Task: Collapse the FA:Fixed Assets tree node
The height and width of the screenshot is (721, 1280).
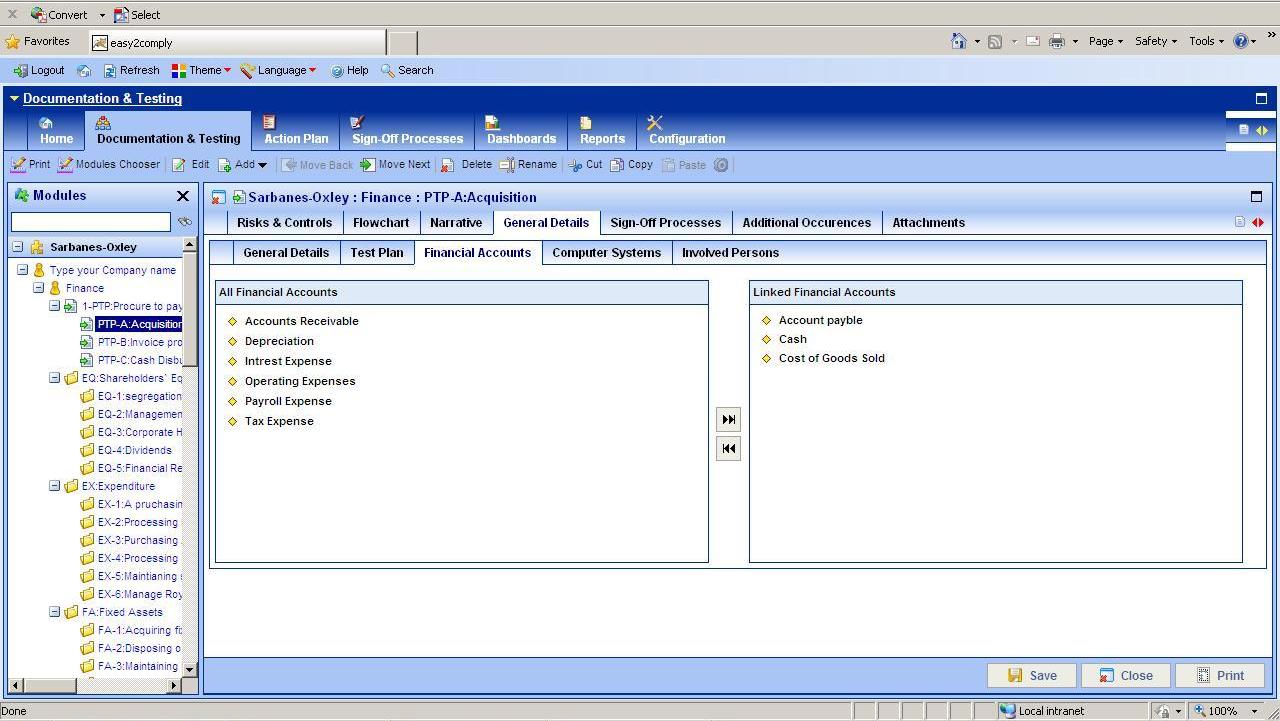Action: (55, 612)
